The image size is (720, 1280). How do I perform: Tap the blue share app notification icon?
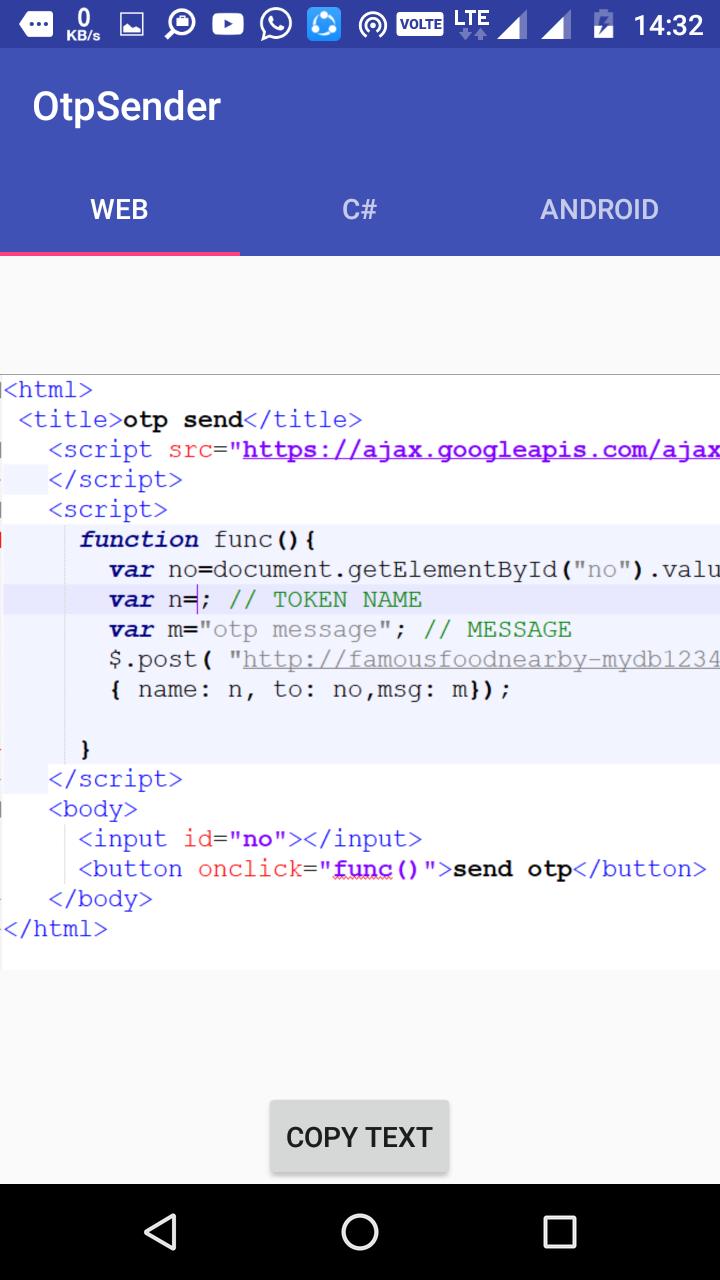pyautogui.click(x=324, y=24)
